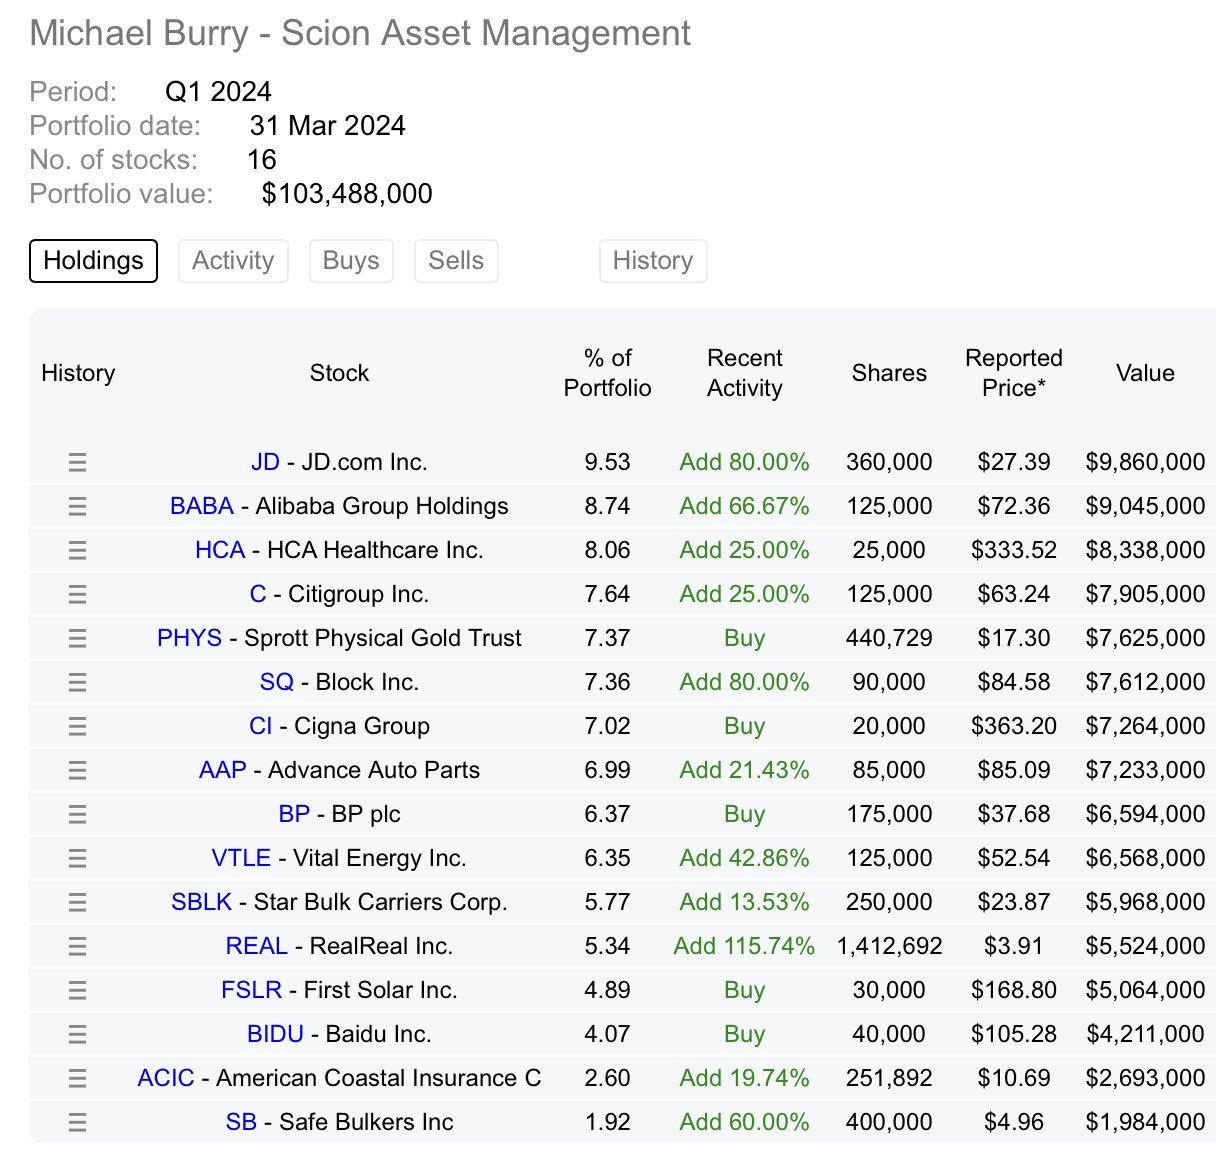Click the 'Add 115.74%' activity cell
This screenshot has height=1151, width=1225.
point(744,946)
